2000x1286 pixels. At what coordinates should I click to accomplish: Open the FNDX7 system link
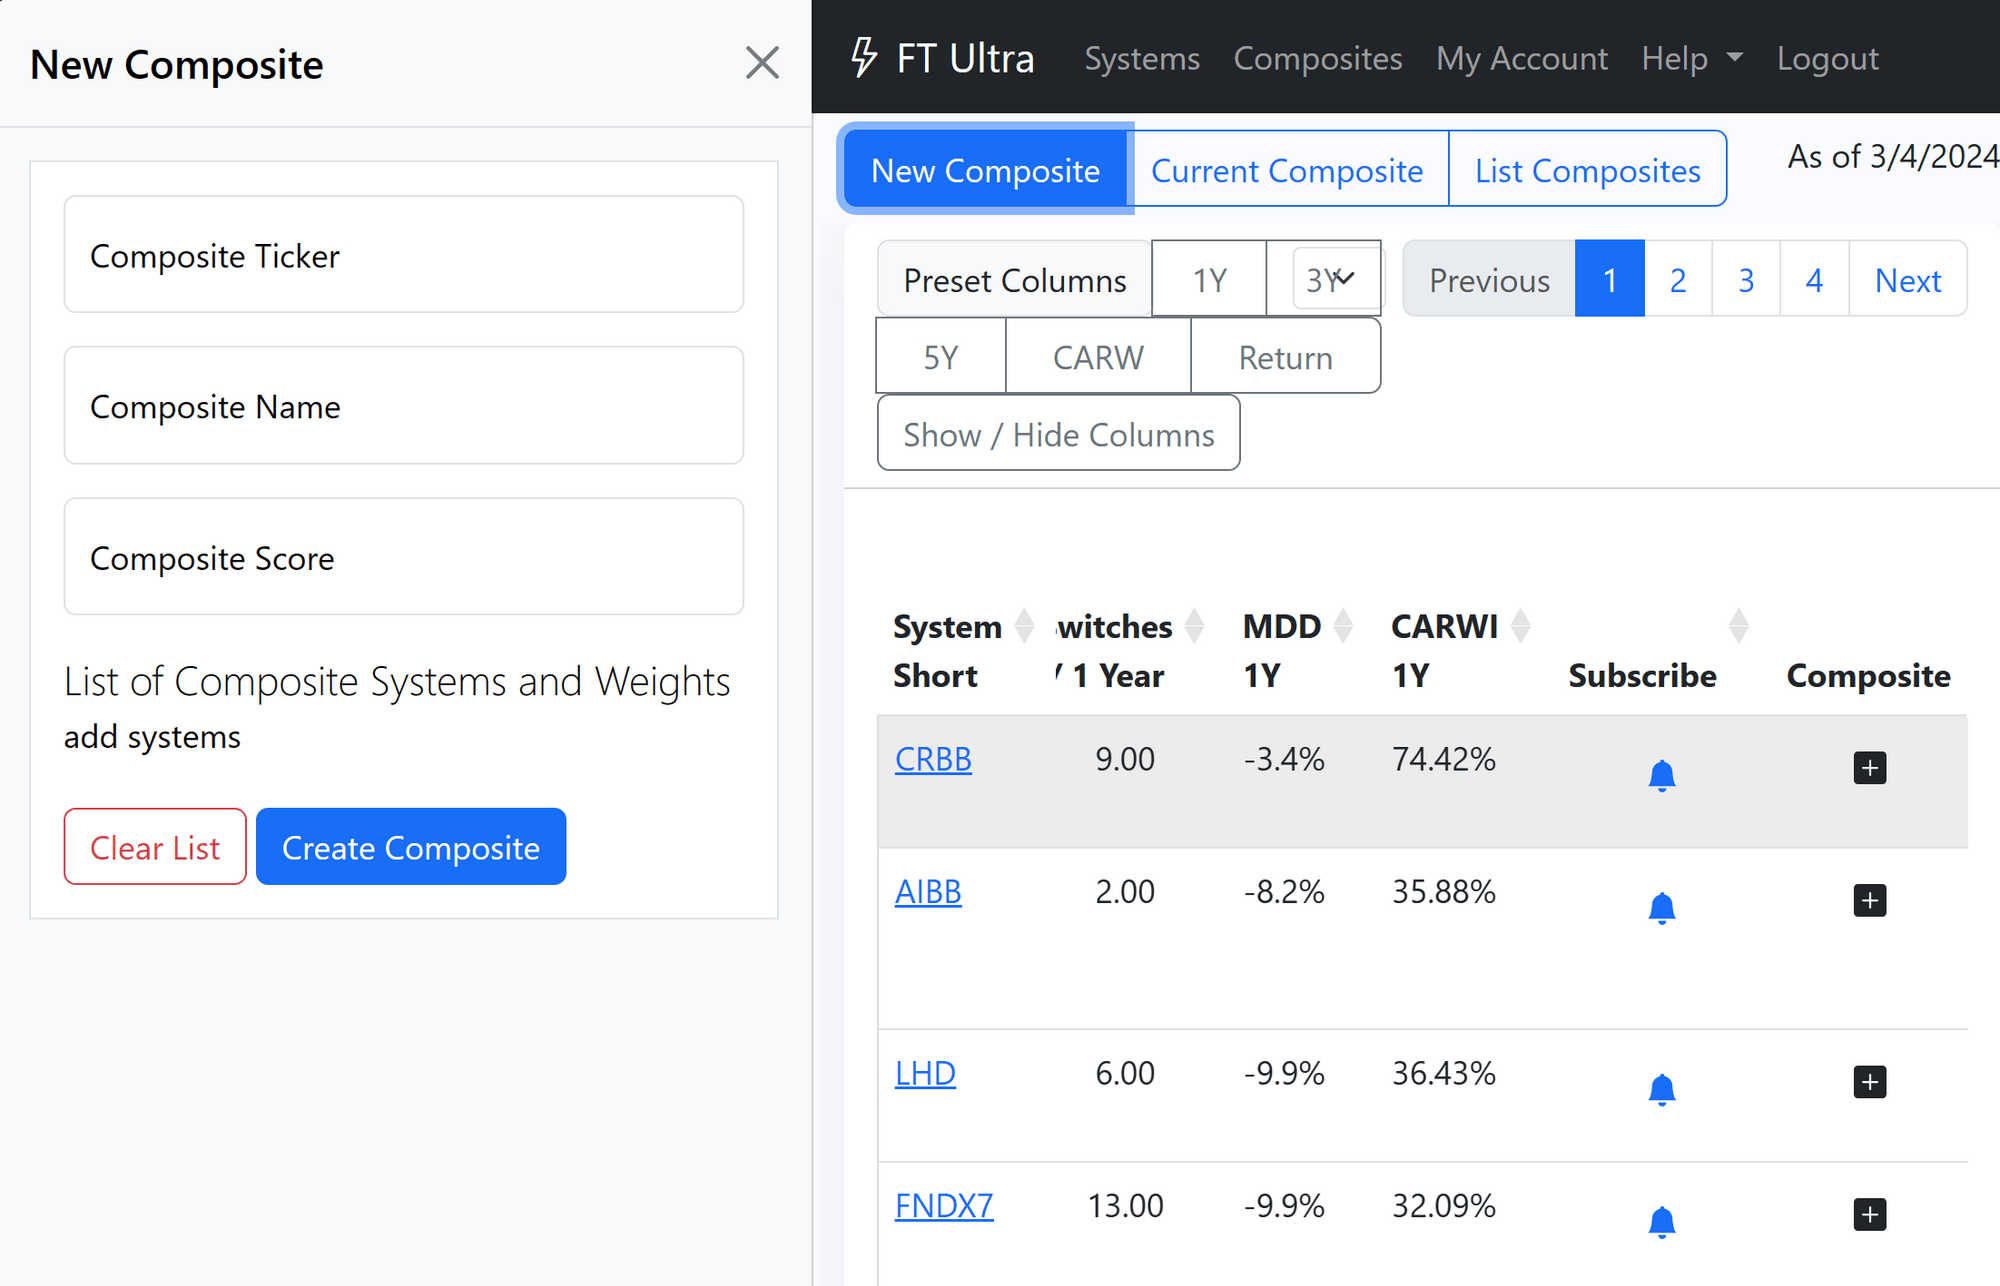[x=944, y=1205]
